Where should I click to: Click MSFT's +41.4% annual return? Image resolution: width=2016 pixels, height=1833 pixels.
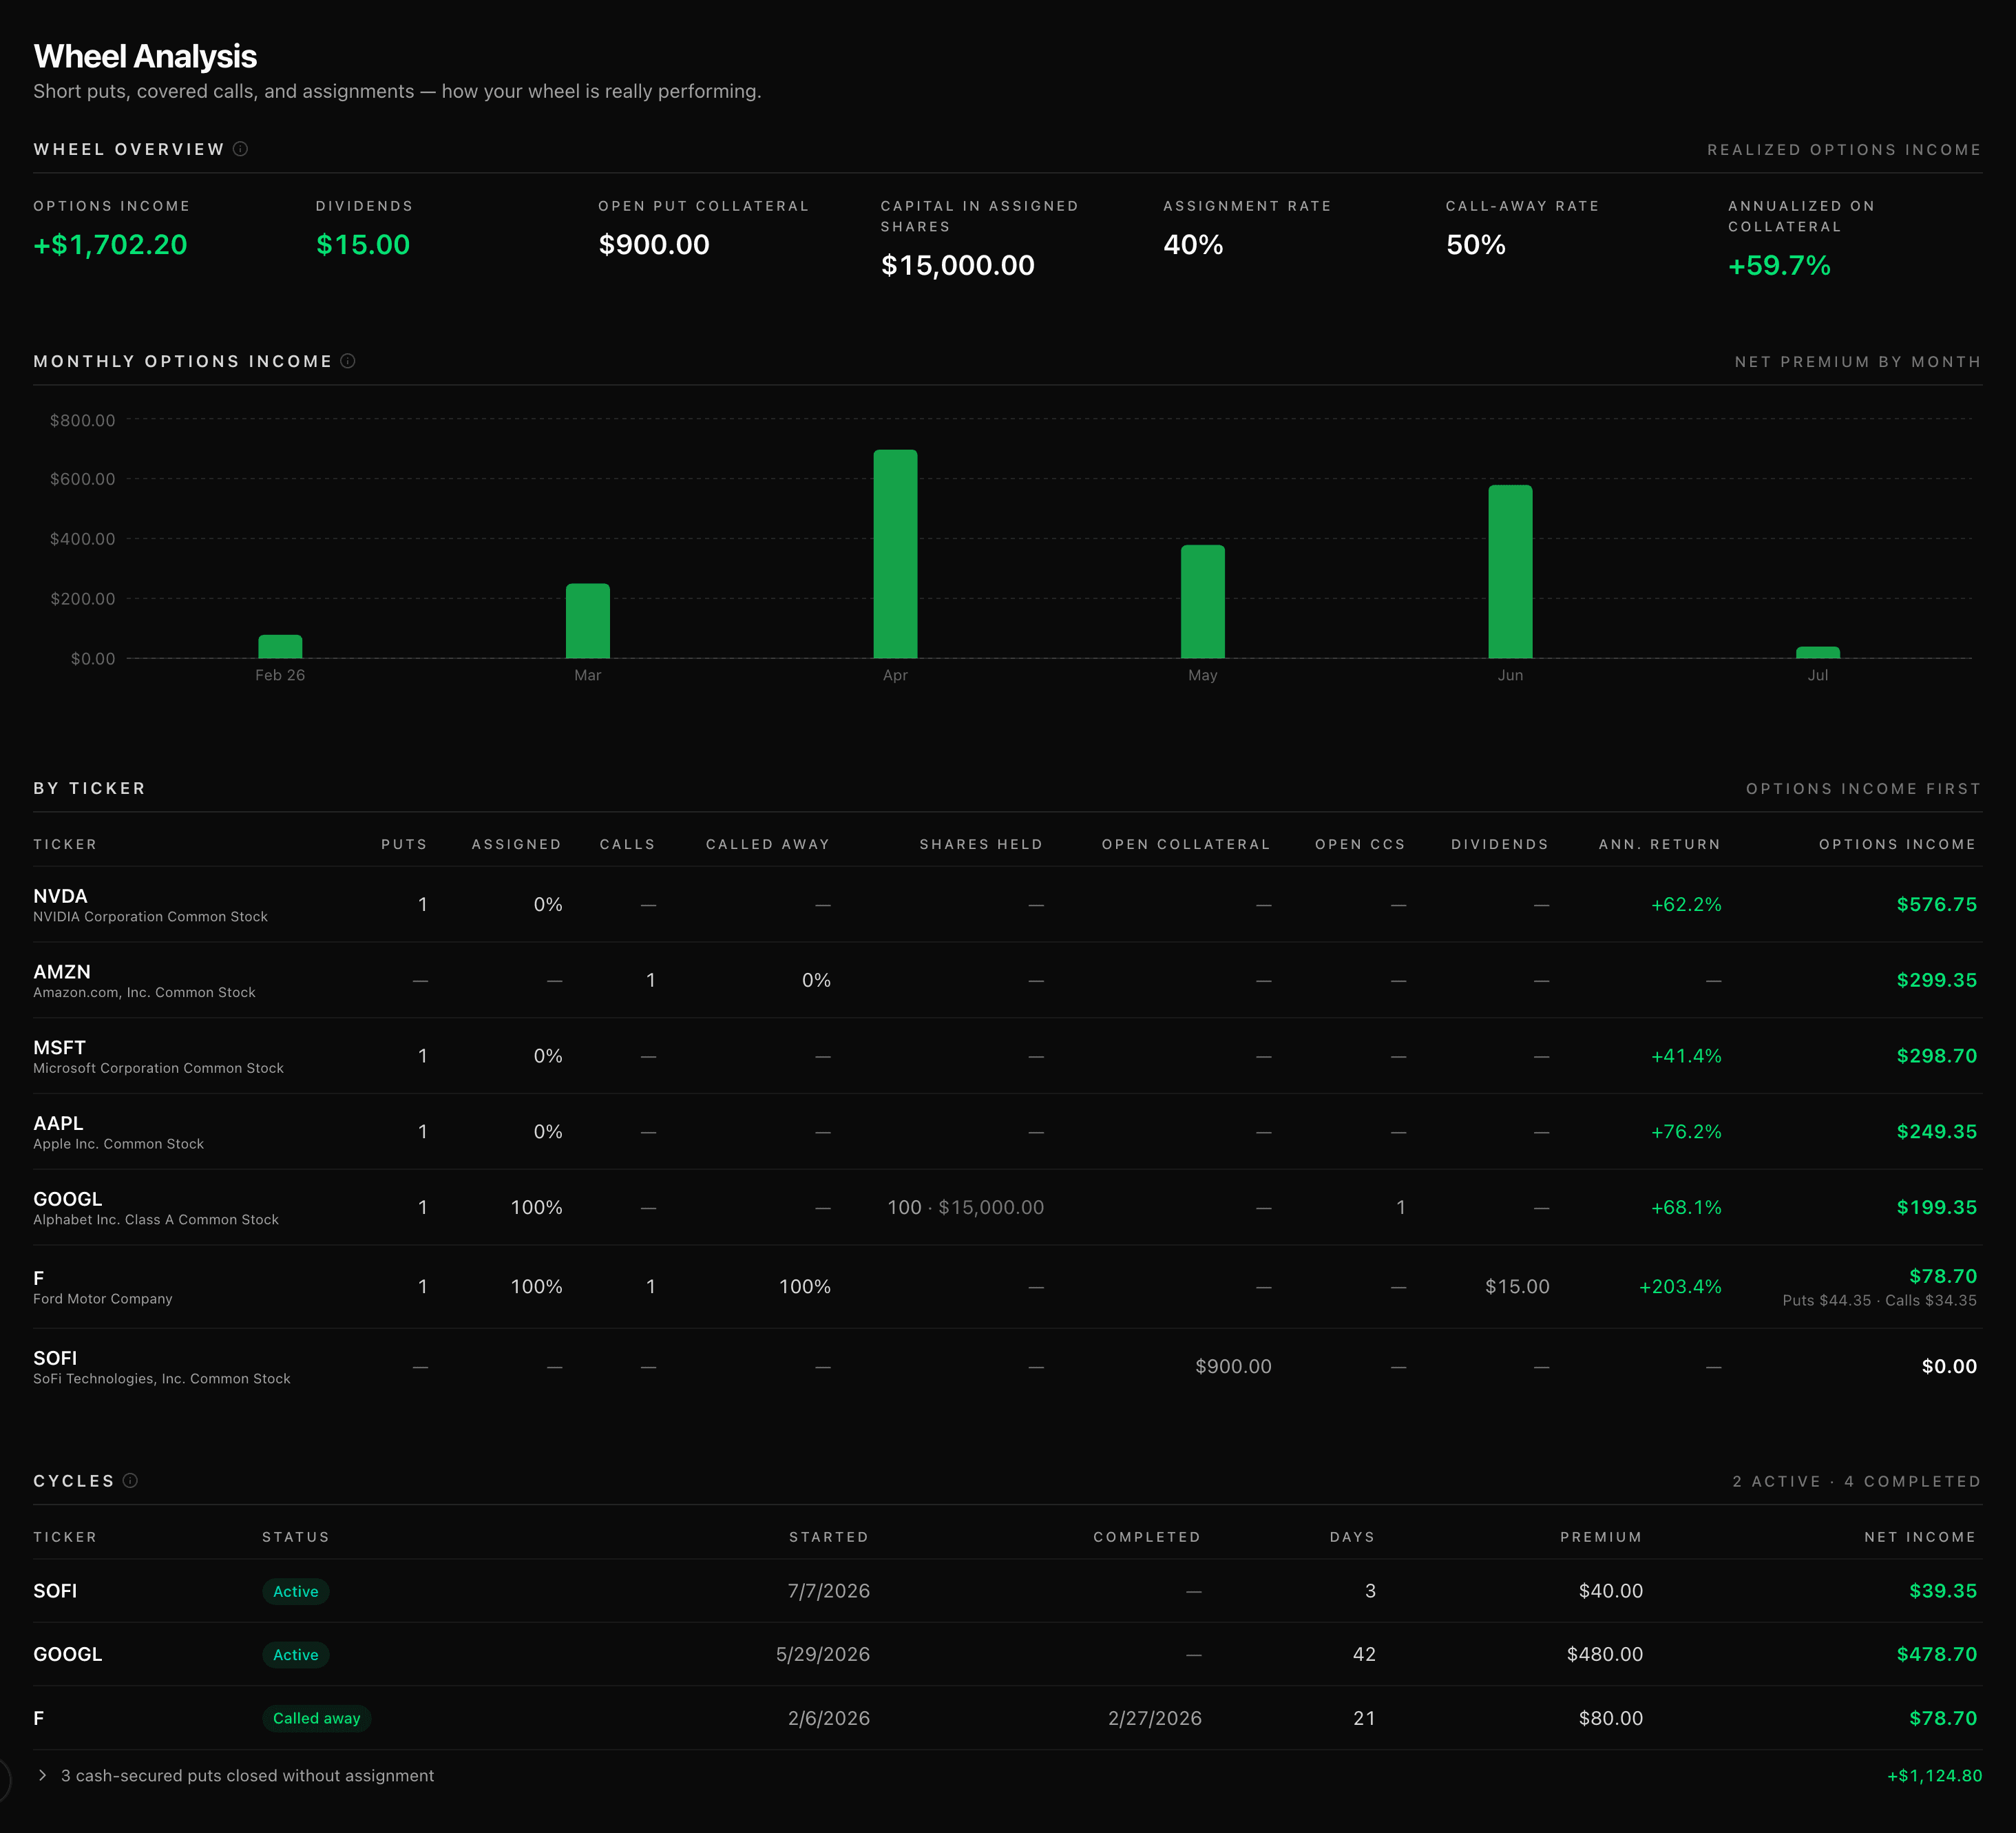(x=1686, y=1056)
